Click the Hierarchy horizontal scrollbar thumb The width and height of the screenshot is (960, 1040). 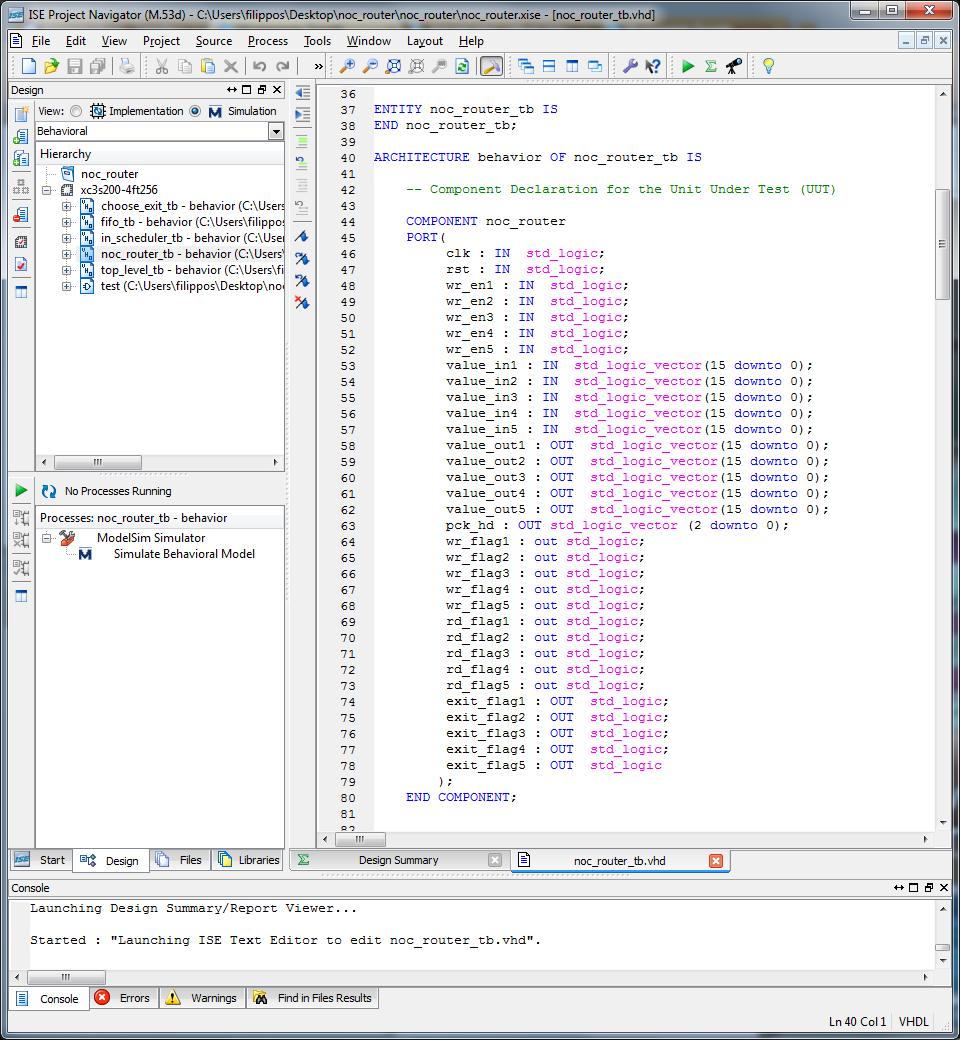pos(98,462)
